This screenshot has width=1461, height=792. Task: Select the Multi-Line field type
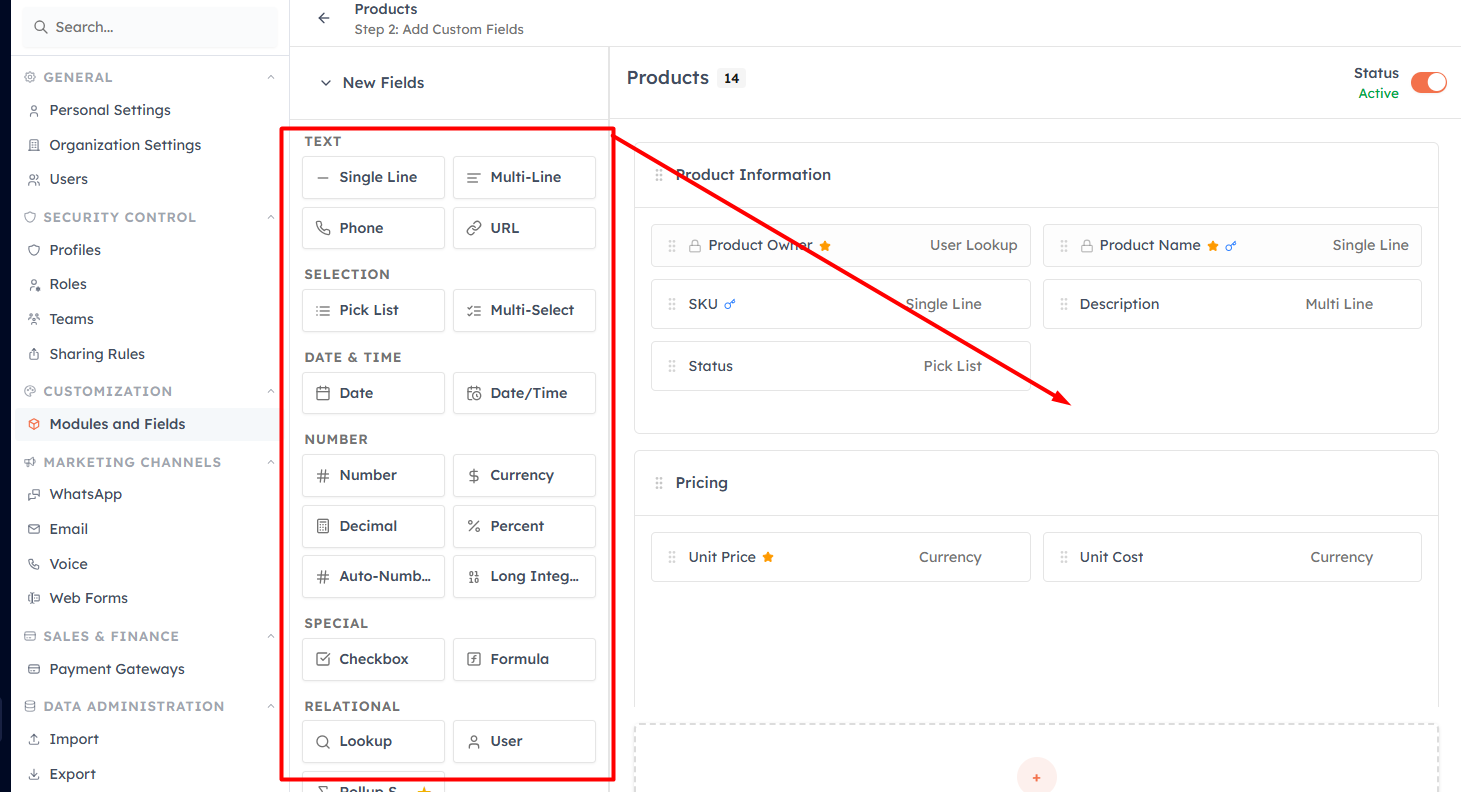click(x=524, y=177)
